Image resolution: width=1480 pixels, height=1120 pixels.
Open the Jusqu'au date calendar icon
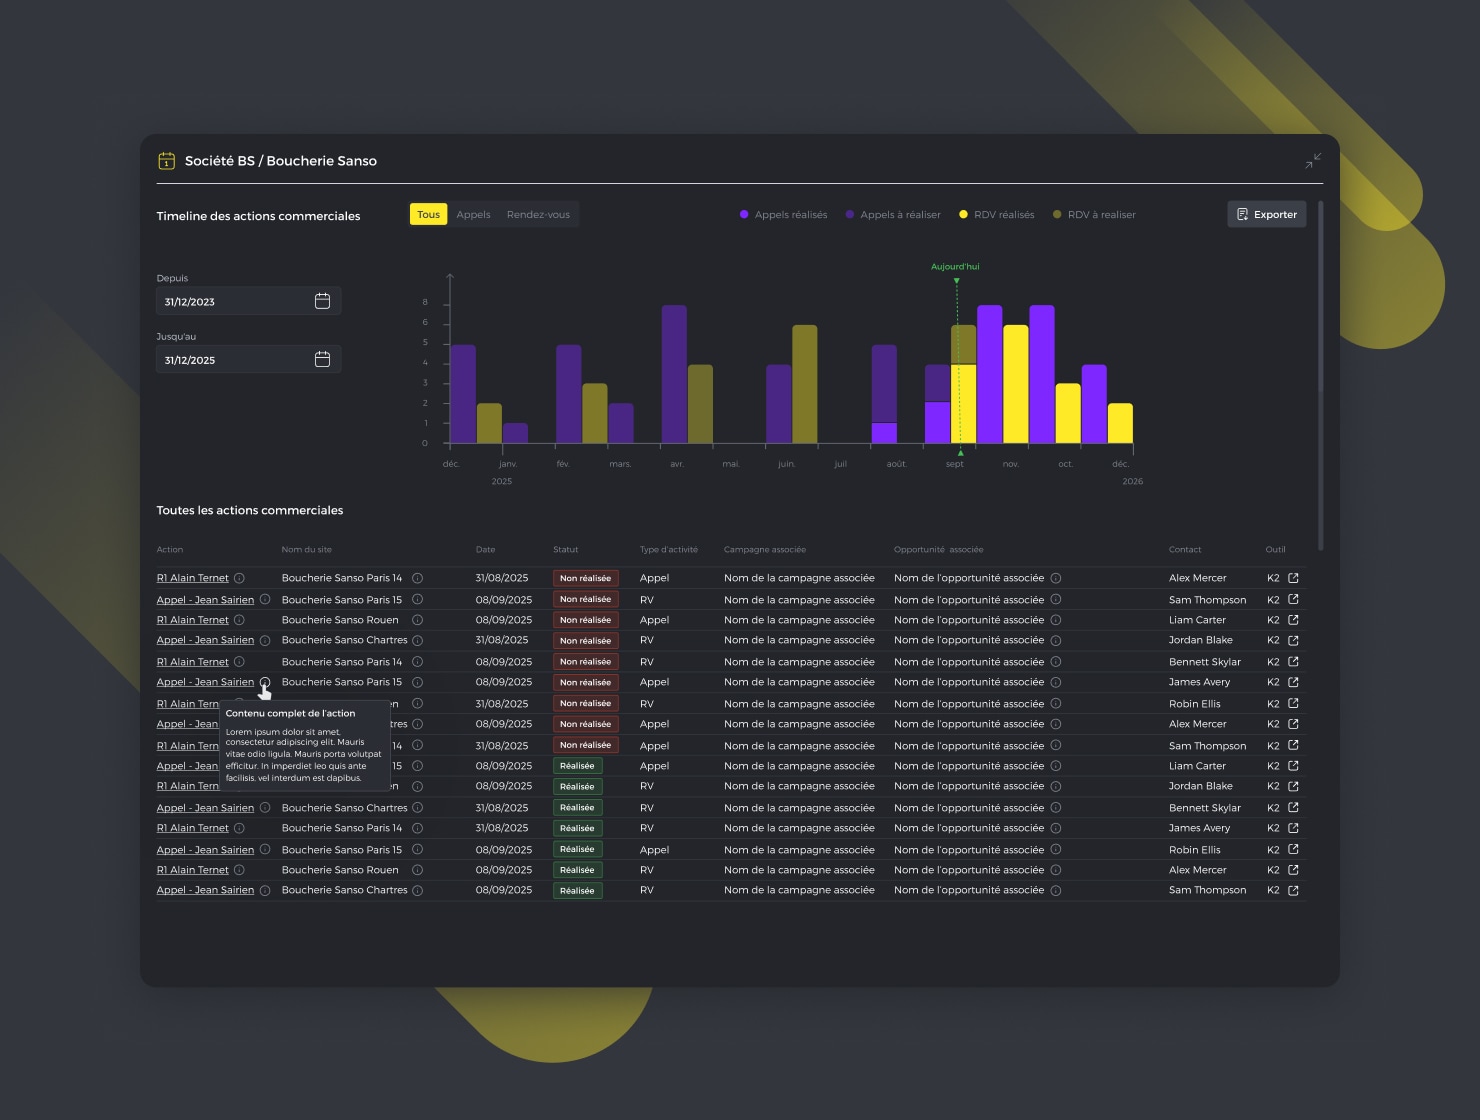coord(322,359)
